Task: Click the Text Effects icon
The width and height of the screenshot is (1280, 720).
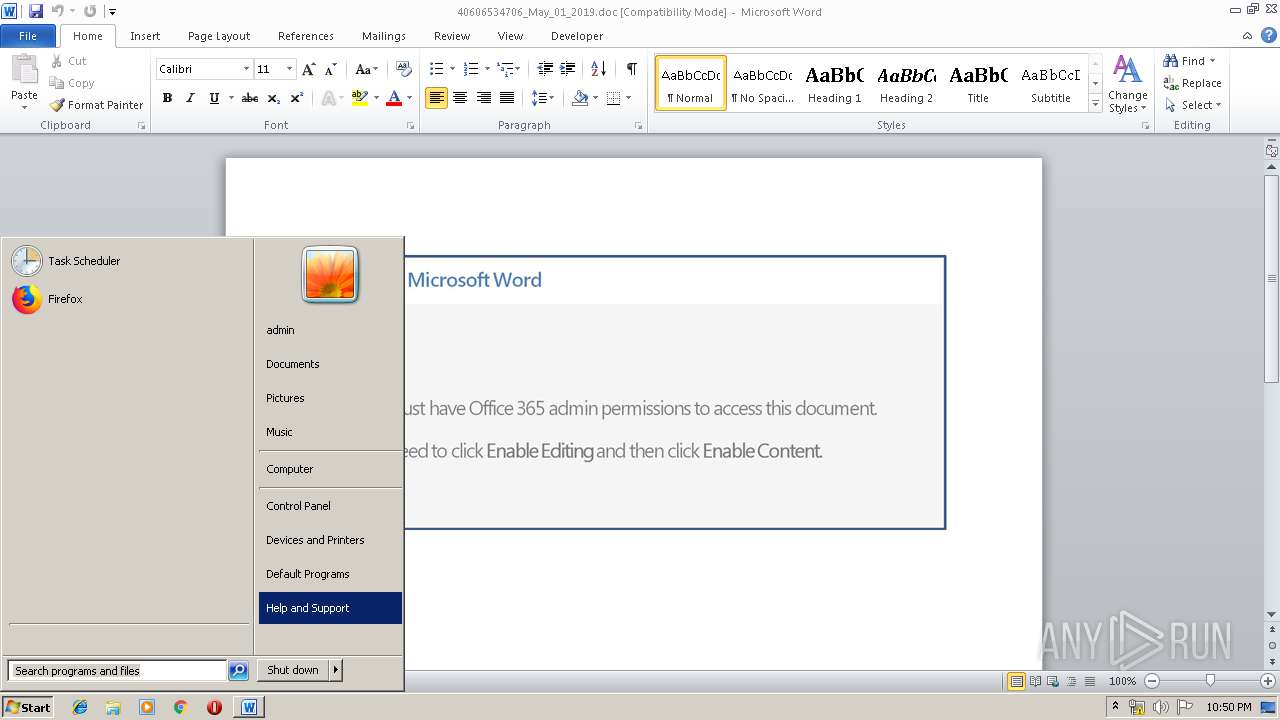Action: [x=329, y=98]
